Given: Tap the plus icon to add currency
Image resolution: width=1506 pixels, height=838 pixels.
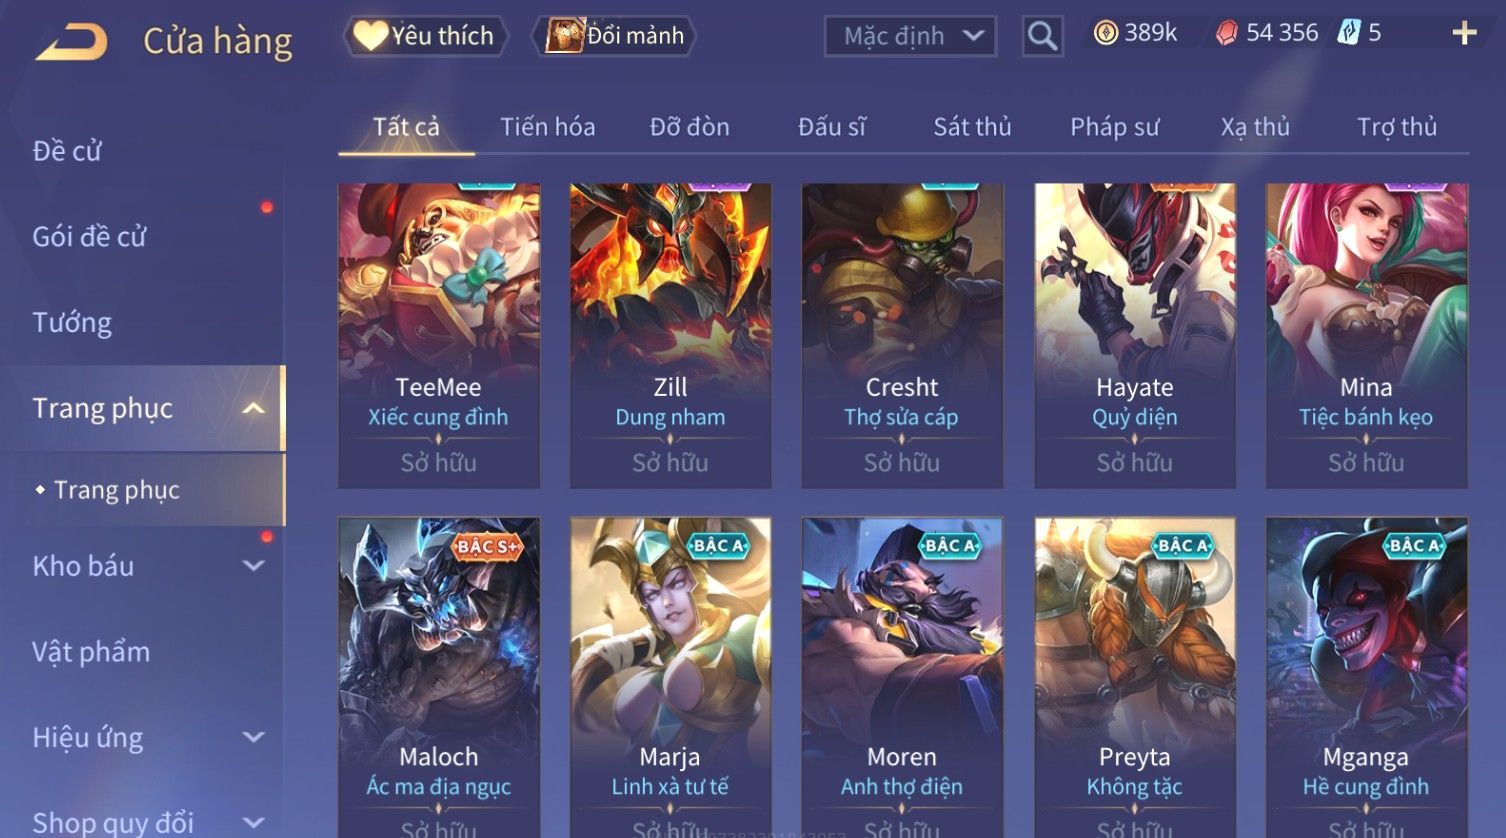Looking at the screenshot, I should tap(1464, 34).
